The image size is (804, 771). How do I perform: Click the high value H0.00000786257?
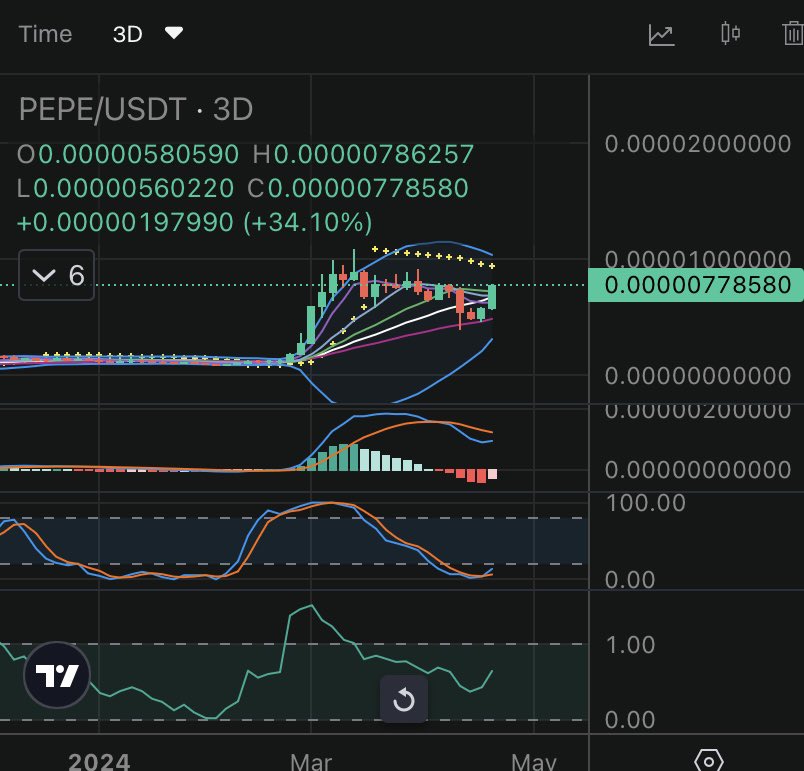(x=363, y=154)
